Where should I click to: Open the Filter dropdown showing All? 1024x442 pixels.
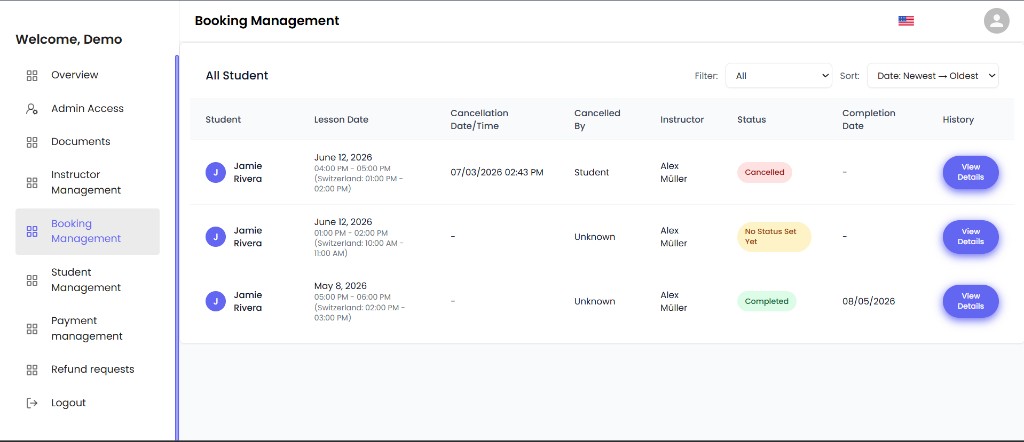click(x=778, y=76)
